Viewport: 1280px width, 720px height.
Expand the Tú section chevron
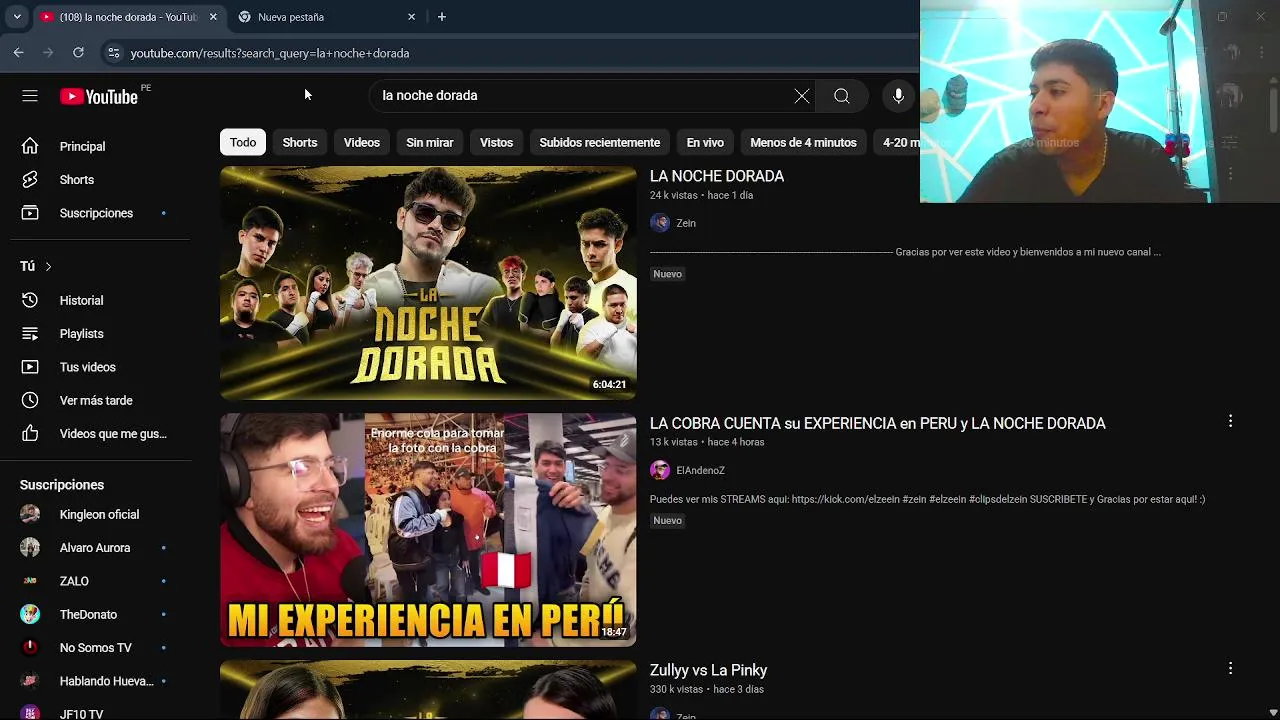[48, 267]
